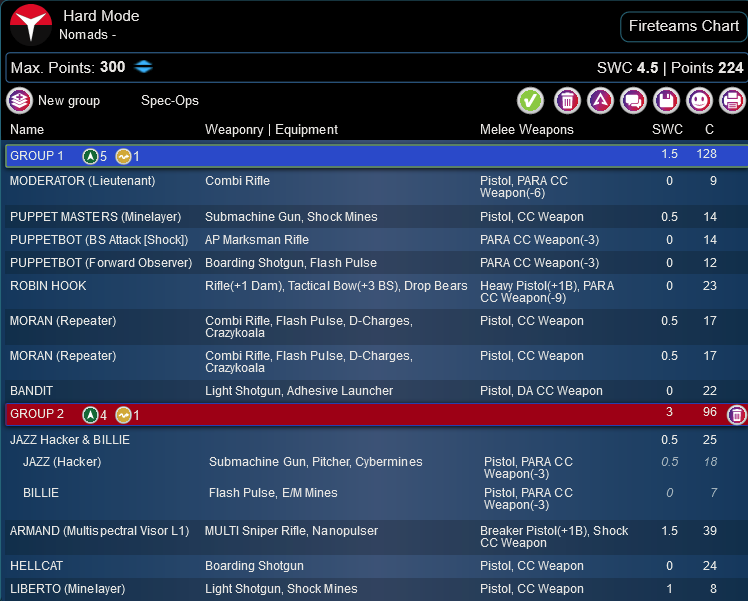
Task: Select the JAZZ Hacker & BILLIE entry
Action: tap(376, 440)
